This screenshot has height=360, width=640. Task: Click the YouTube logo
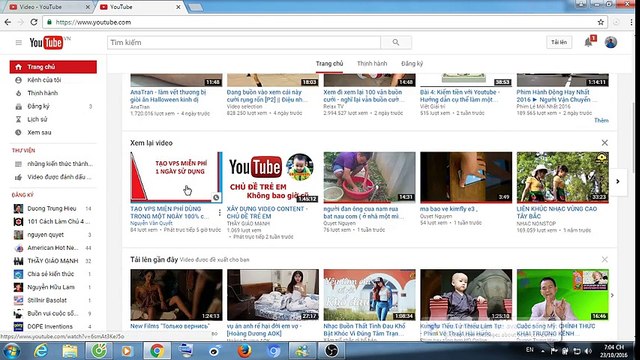[46, 42]
